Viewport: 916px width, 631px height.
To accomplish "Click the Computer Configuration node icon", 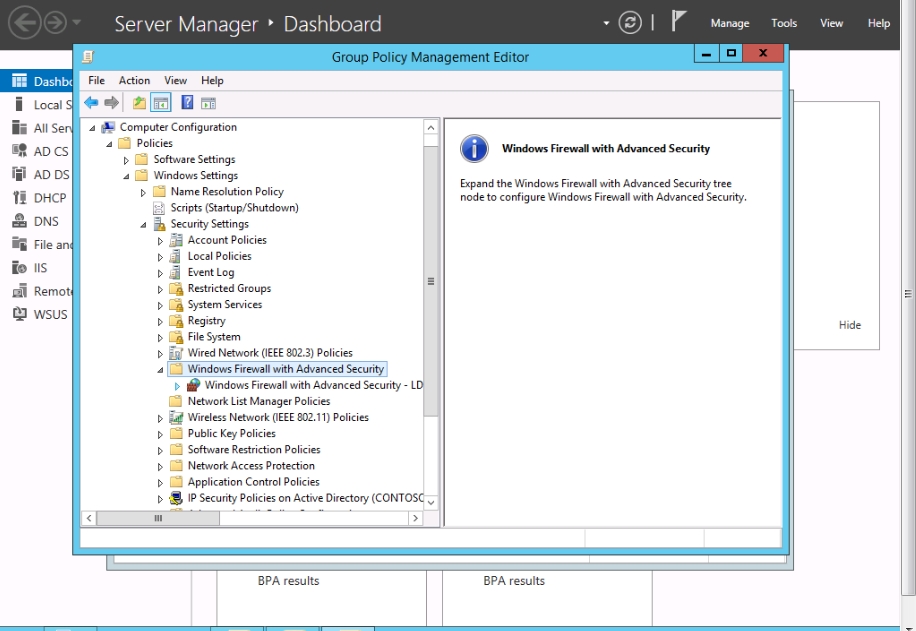I will click(108, 127).
